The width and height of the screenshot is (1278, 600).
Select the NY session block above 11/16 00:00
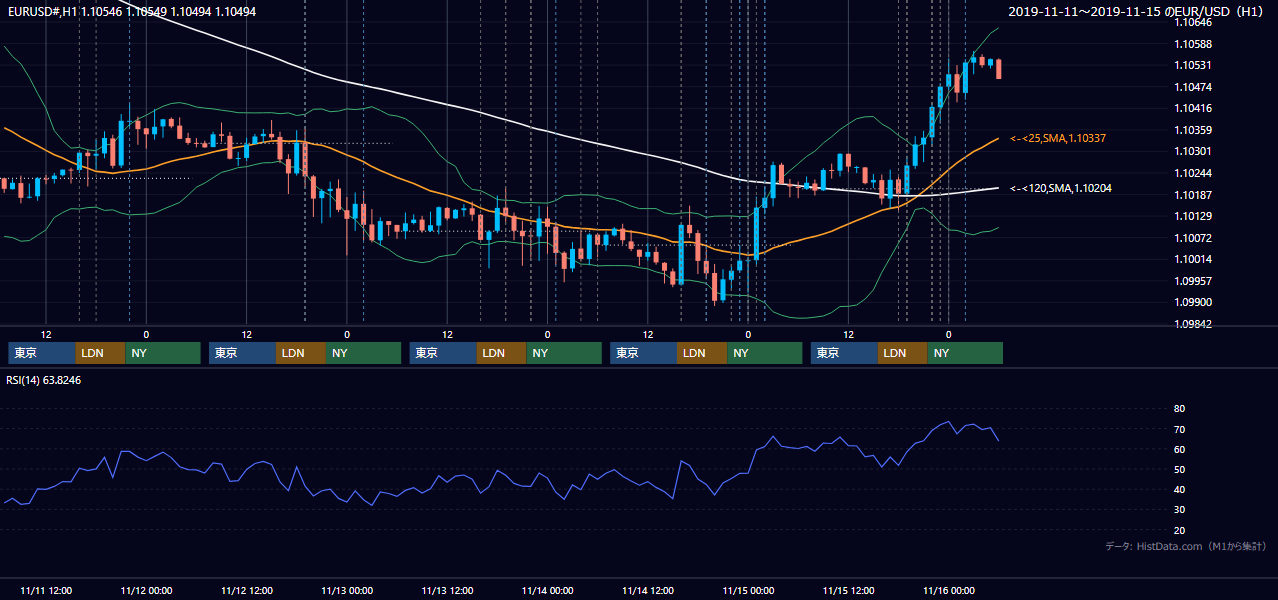pyautogui.click(x=965, y=353)
